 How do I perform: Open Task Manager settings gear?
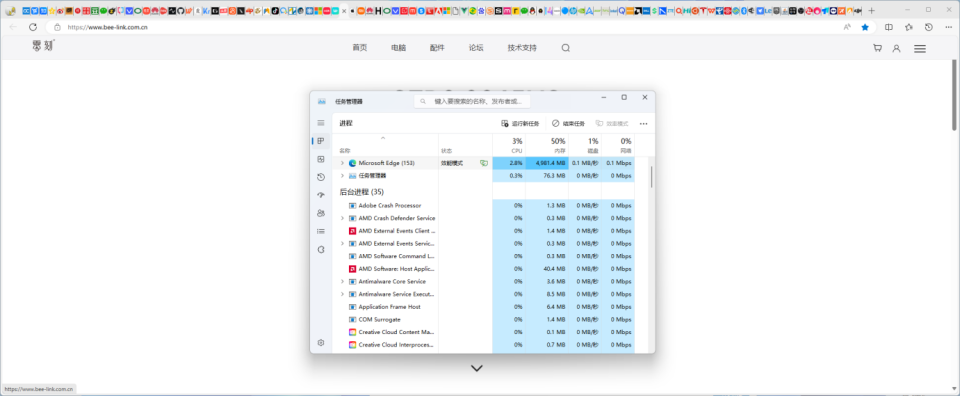(x=321, y=343)
